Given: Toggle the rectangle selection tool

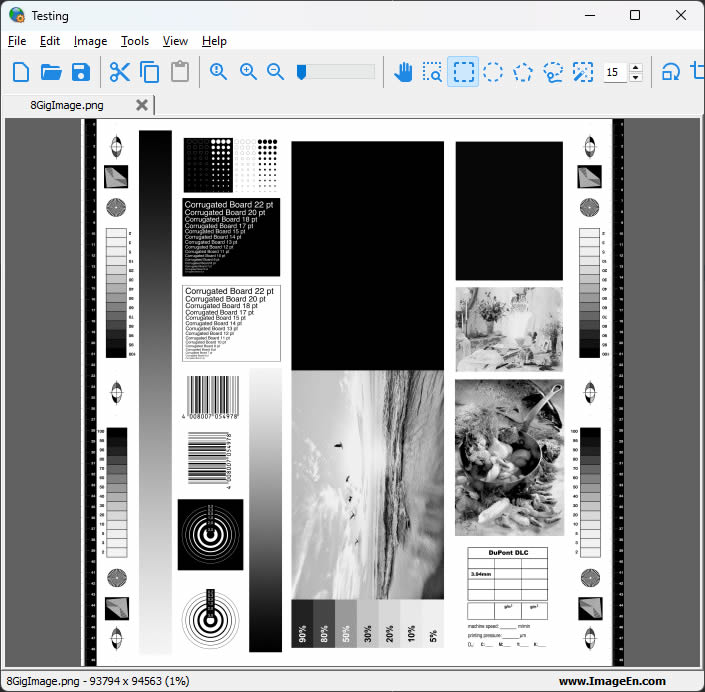Looking at the screenshot, I should [462, 72].
